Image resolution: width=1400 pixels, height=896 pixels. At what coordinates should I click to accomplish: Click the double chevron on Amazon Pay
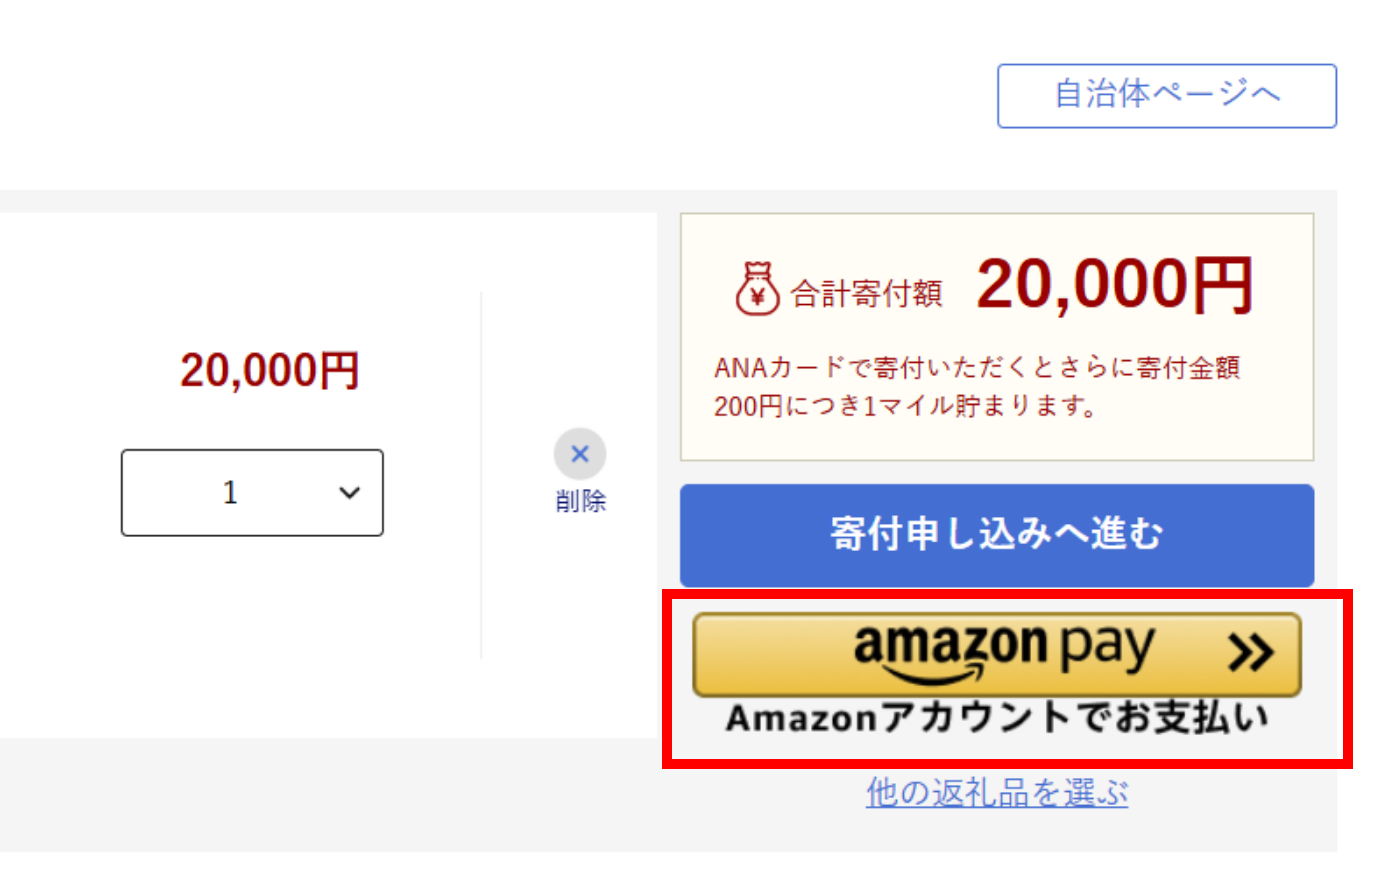pyautogui.click(x=1250, y=652)
